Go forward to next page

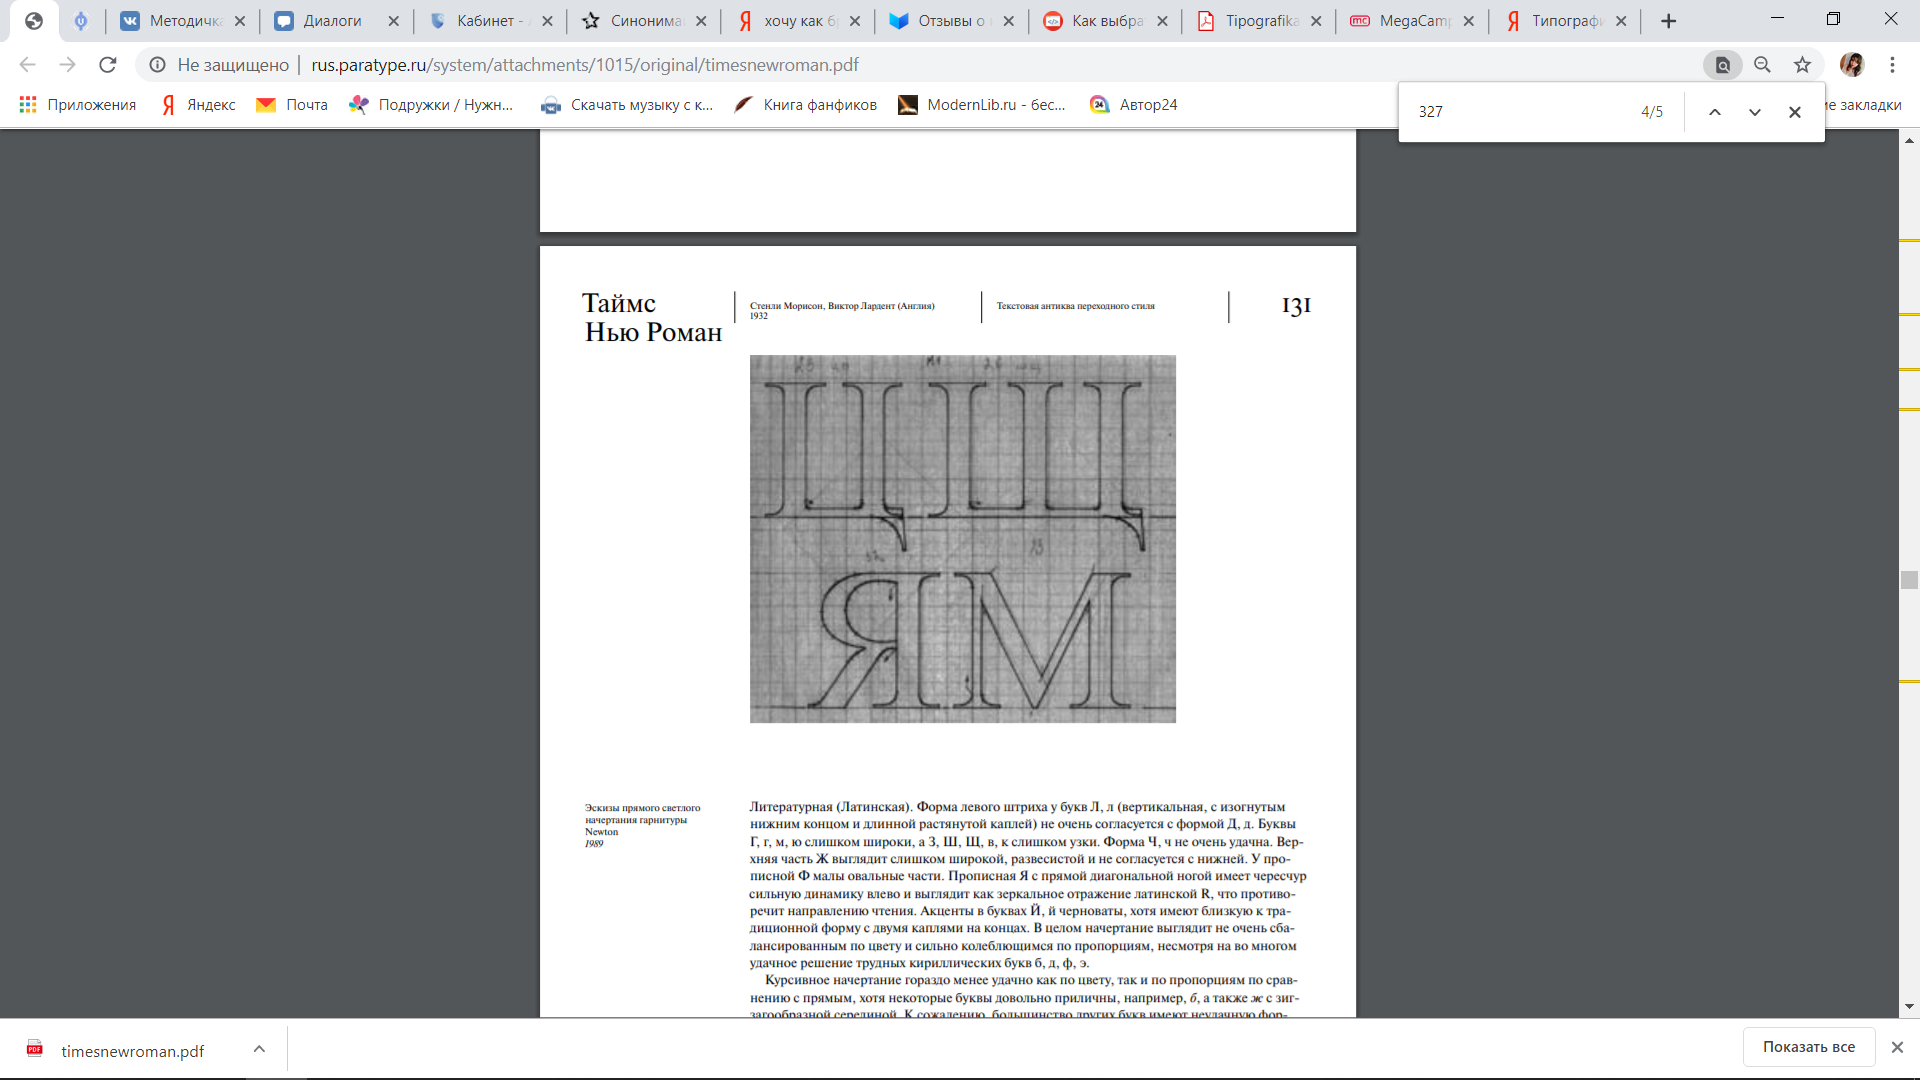pyautogui.click(x=67, y=65)
